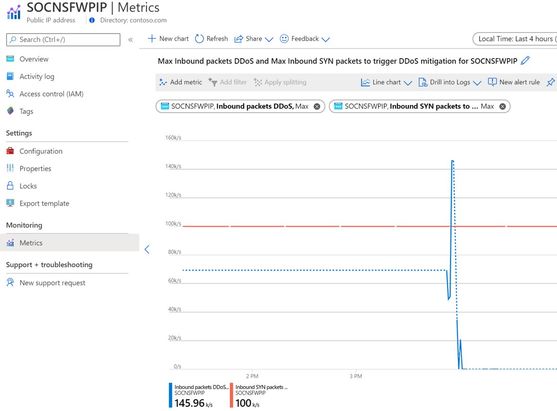Click the 160k/s axis label
Screen dimensions: 557x411
[x=173, y=137]
